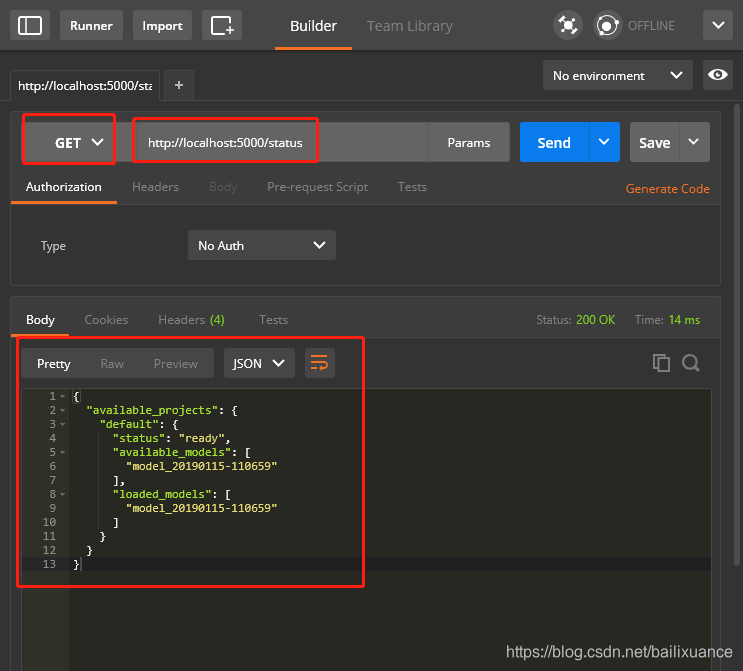Collapse the available_projects JSON fold arrow
The height and width of the screenshot is (671, 743).
pos(63,410)
